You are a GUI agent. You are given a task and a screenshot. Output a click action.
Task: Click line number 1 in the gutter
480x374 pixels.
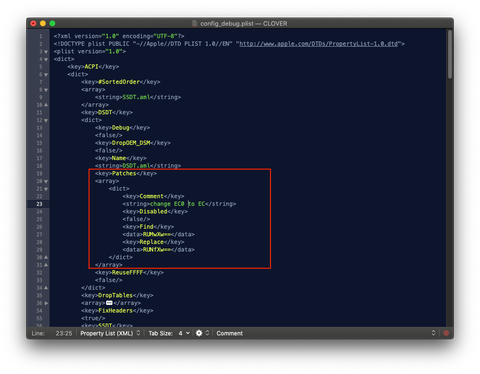tap(41, 36)
